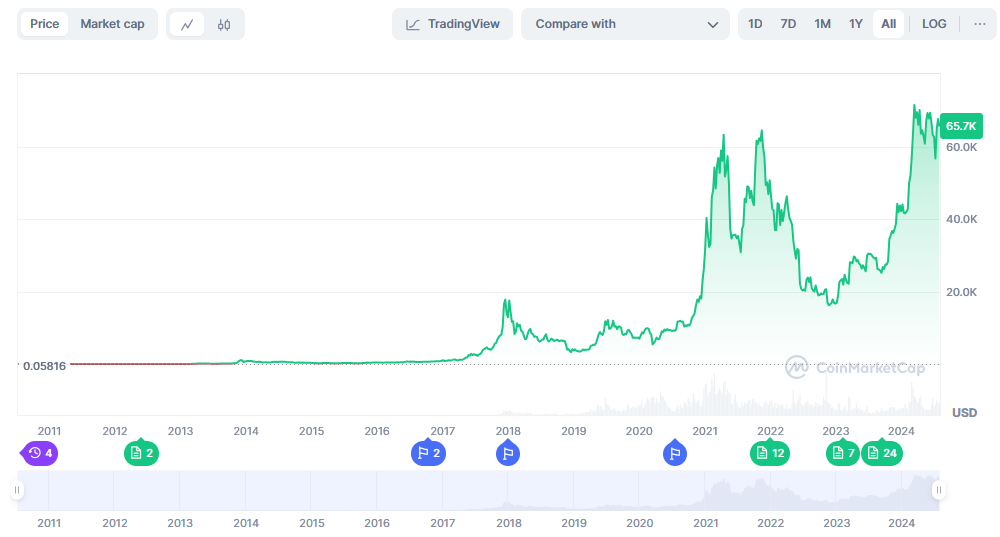Viewport: 1000px width, 537px height.
Task: Click the blue flag marker near 2020
Action: [x=675, y=453]
